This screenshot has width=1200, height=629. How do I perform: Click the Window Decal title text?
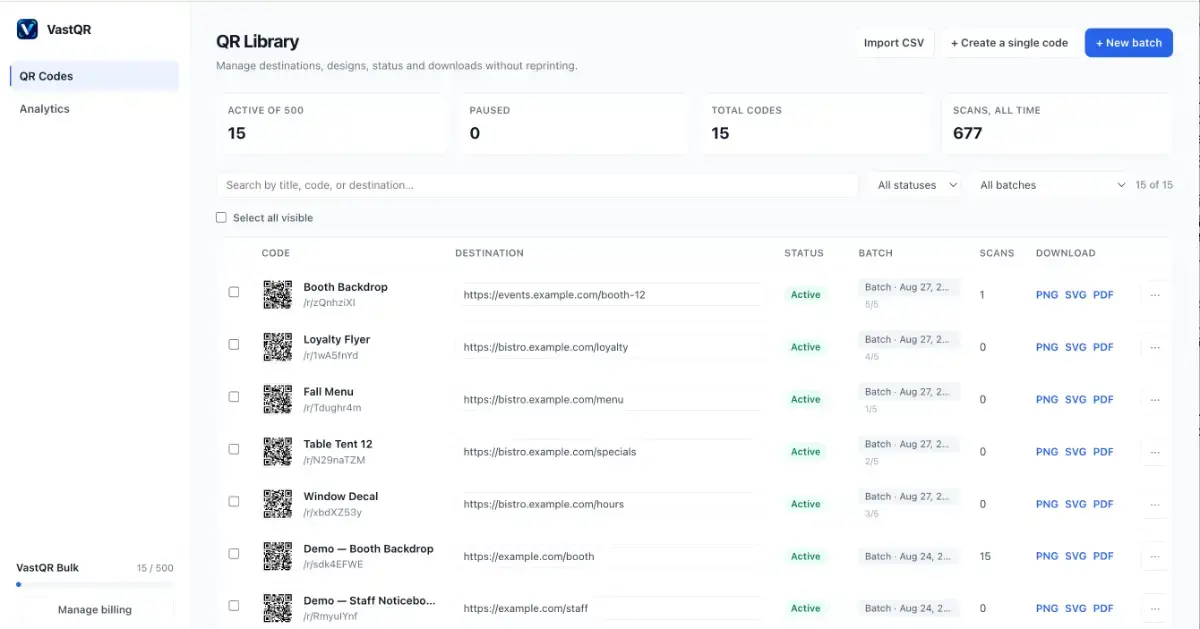click(341, 496)
